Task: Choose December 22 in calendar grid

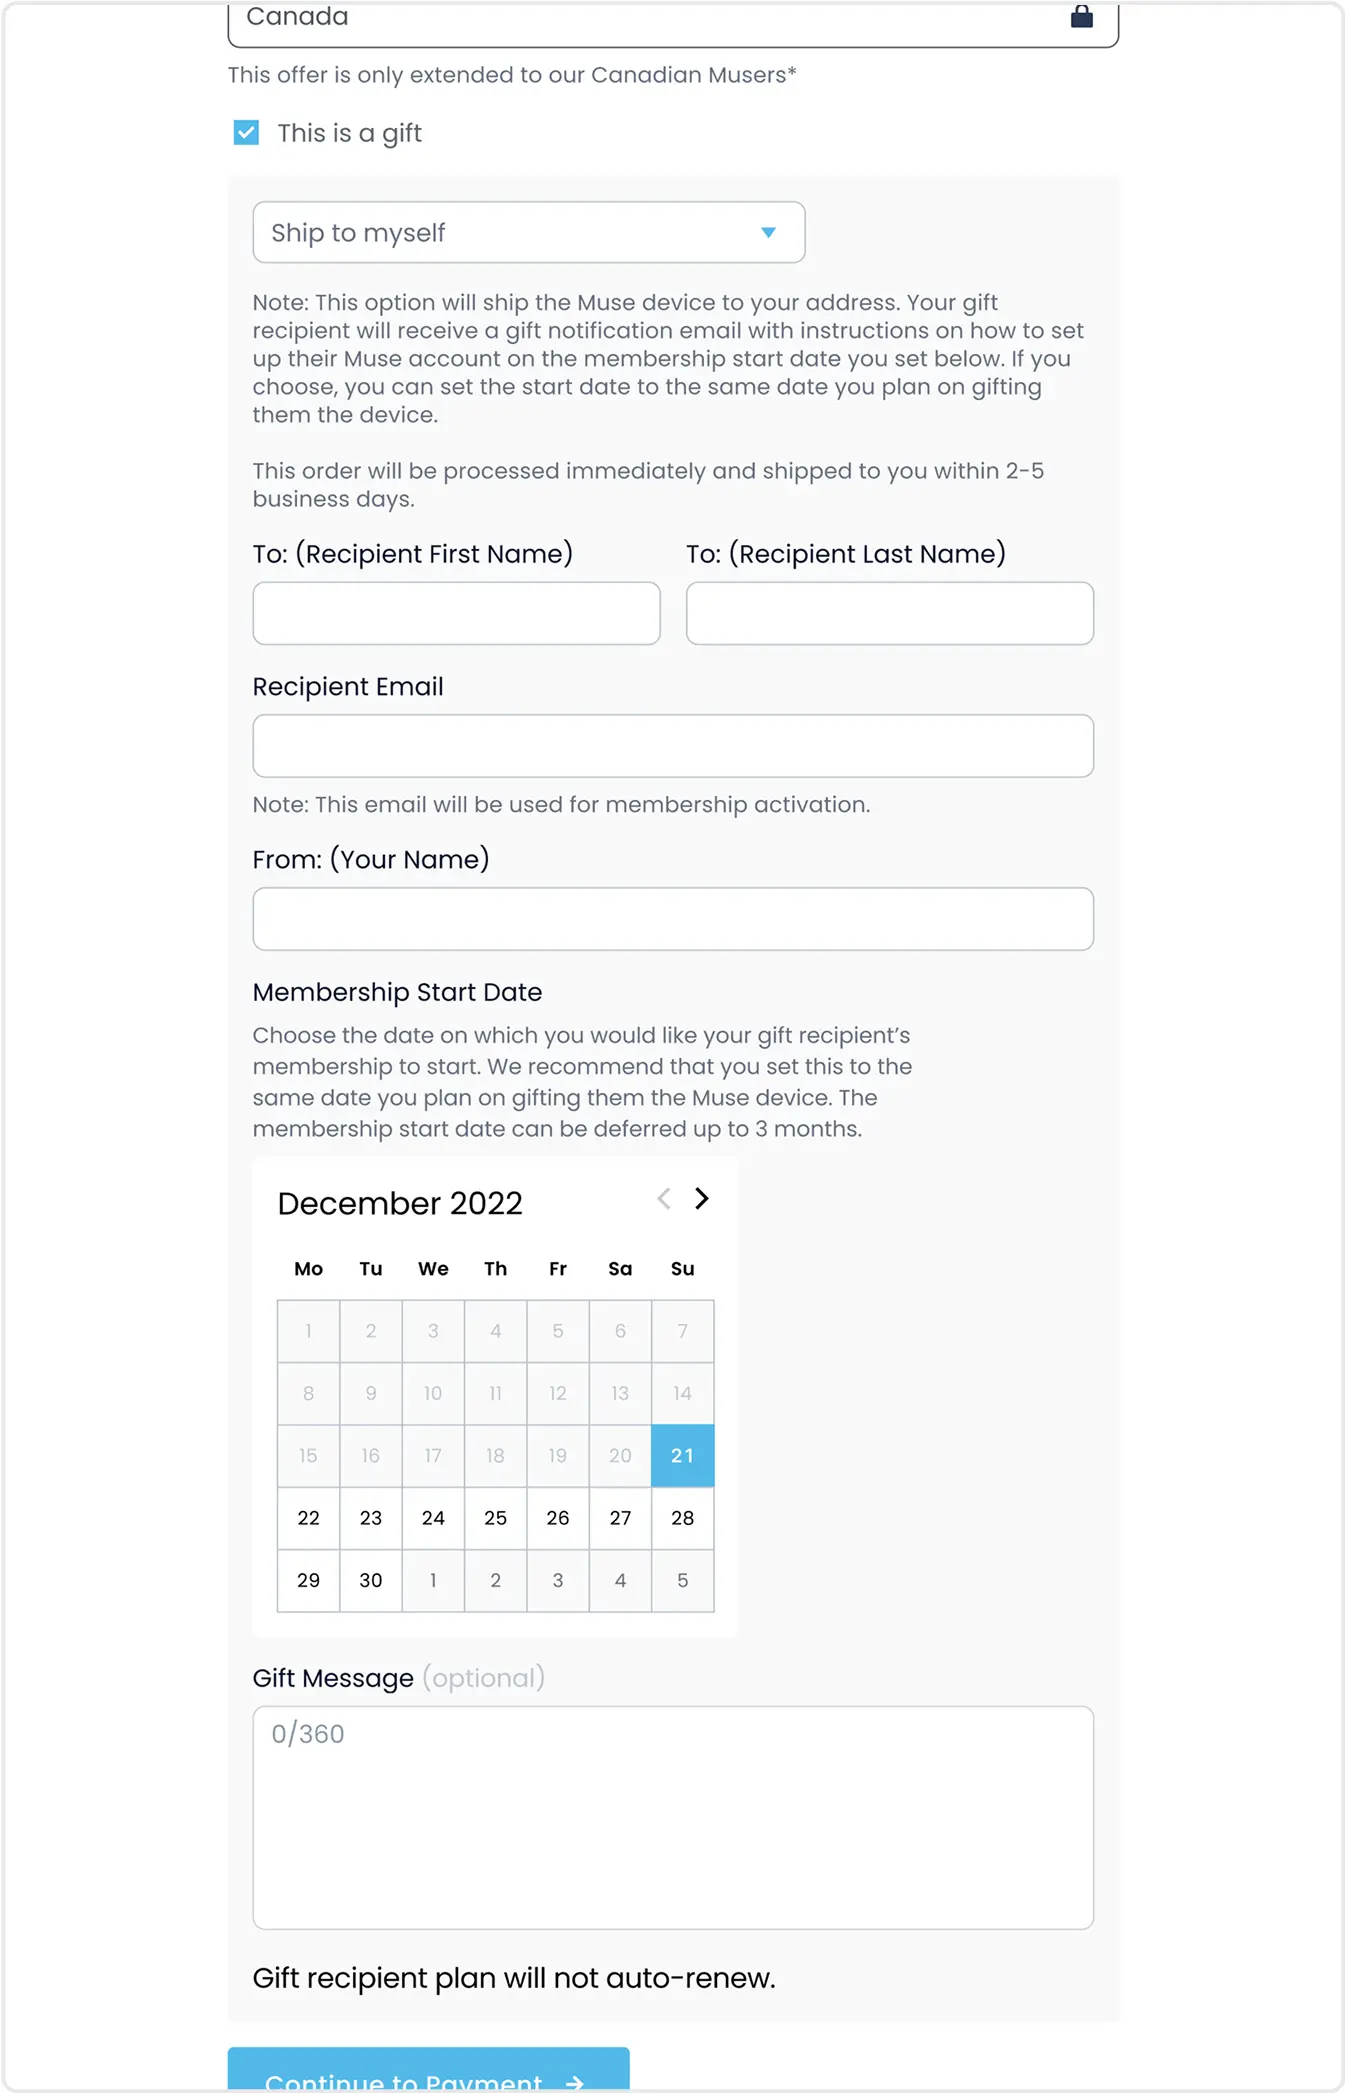Action: [308, 1517]
